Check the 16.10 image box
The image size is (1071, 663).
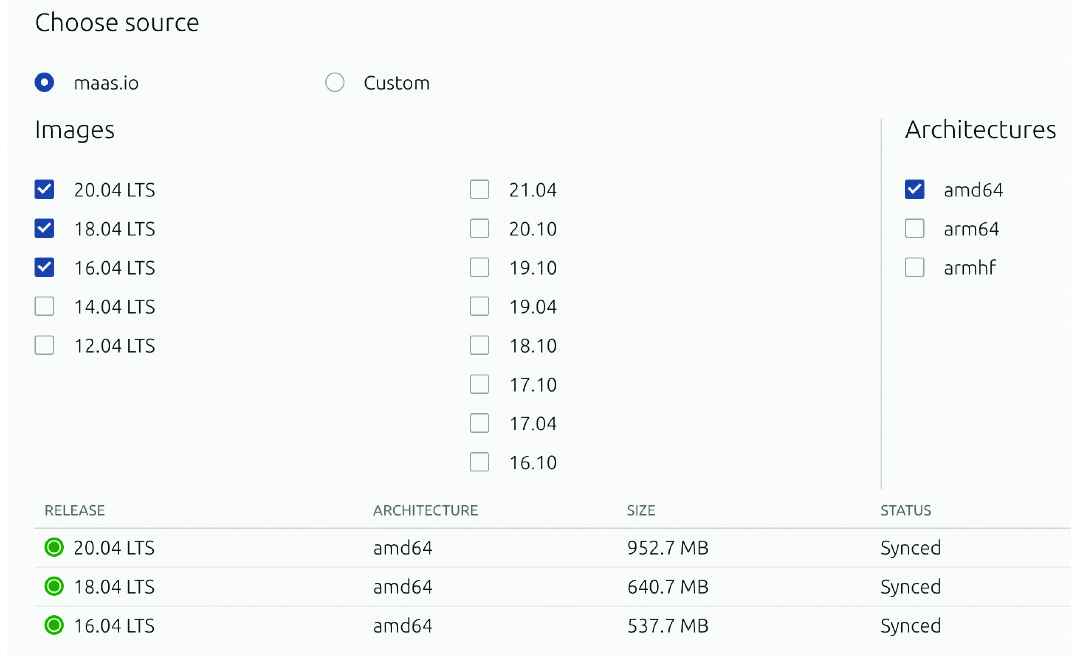point(480,463)
